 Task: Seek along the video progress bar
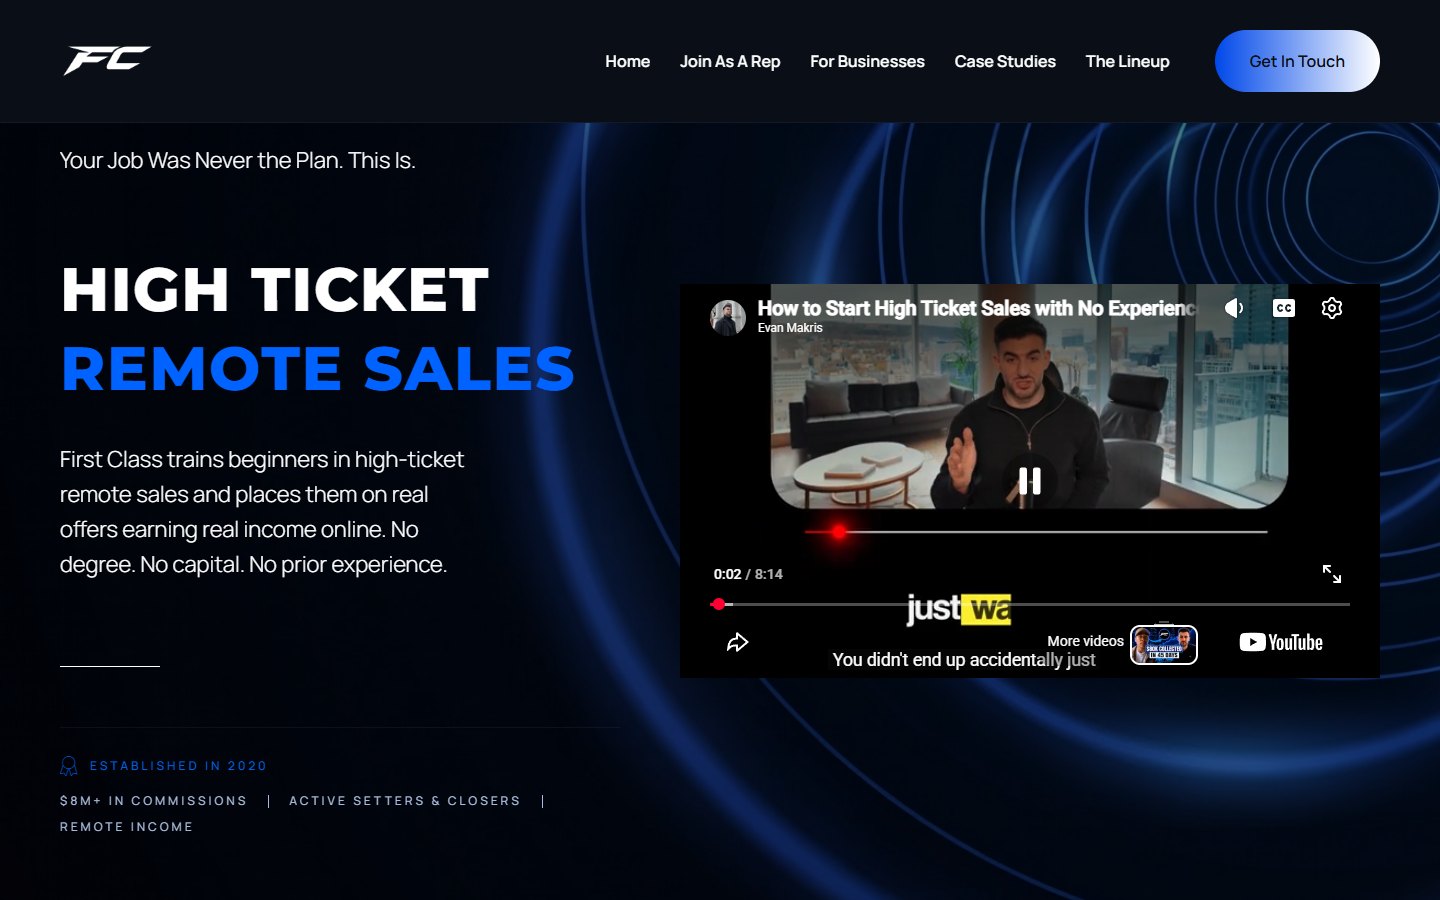1030,604
